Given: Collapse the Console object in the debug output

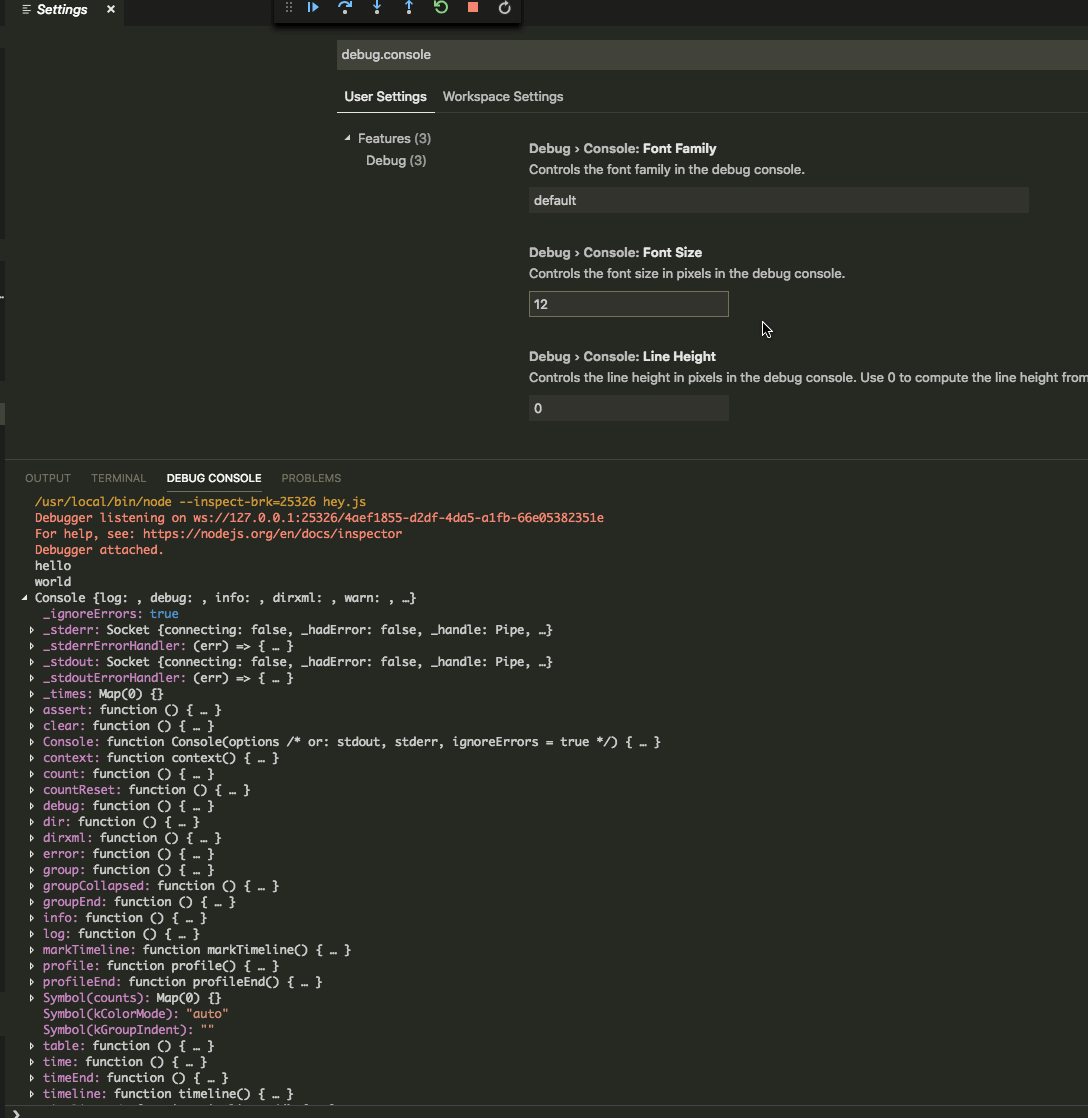Looking at the screenshot, I should pyautogui.click(x=24, y=597).
